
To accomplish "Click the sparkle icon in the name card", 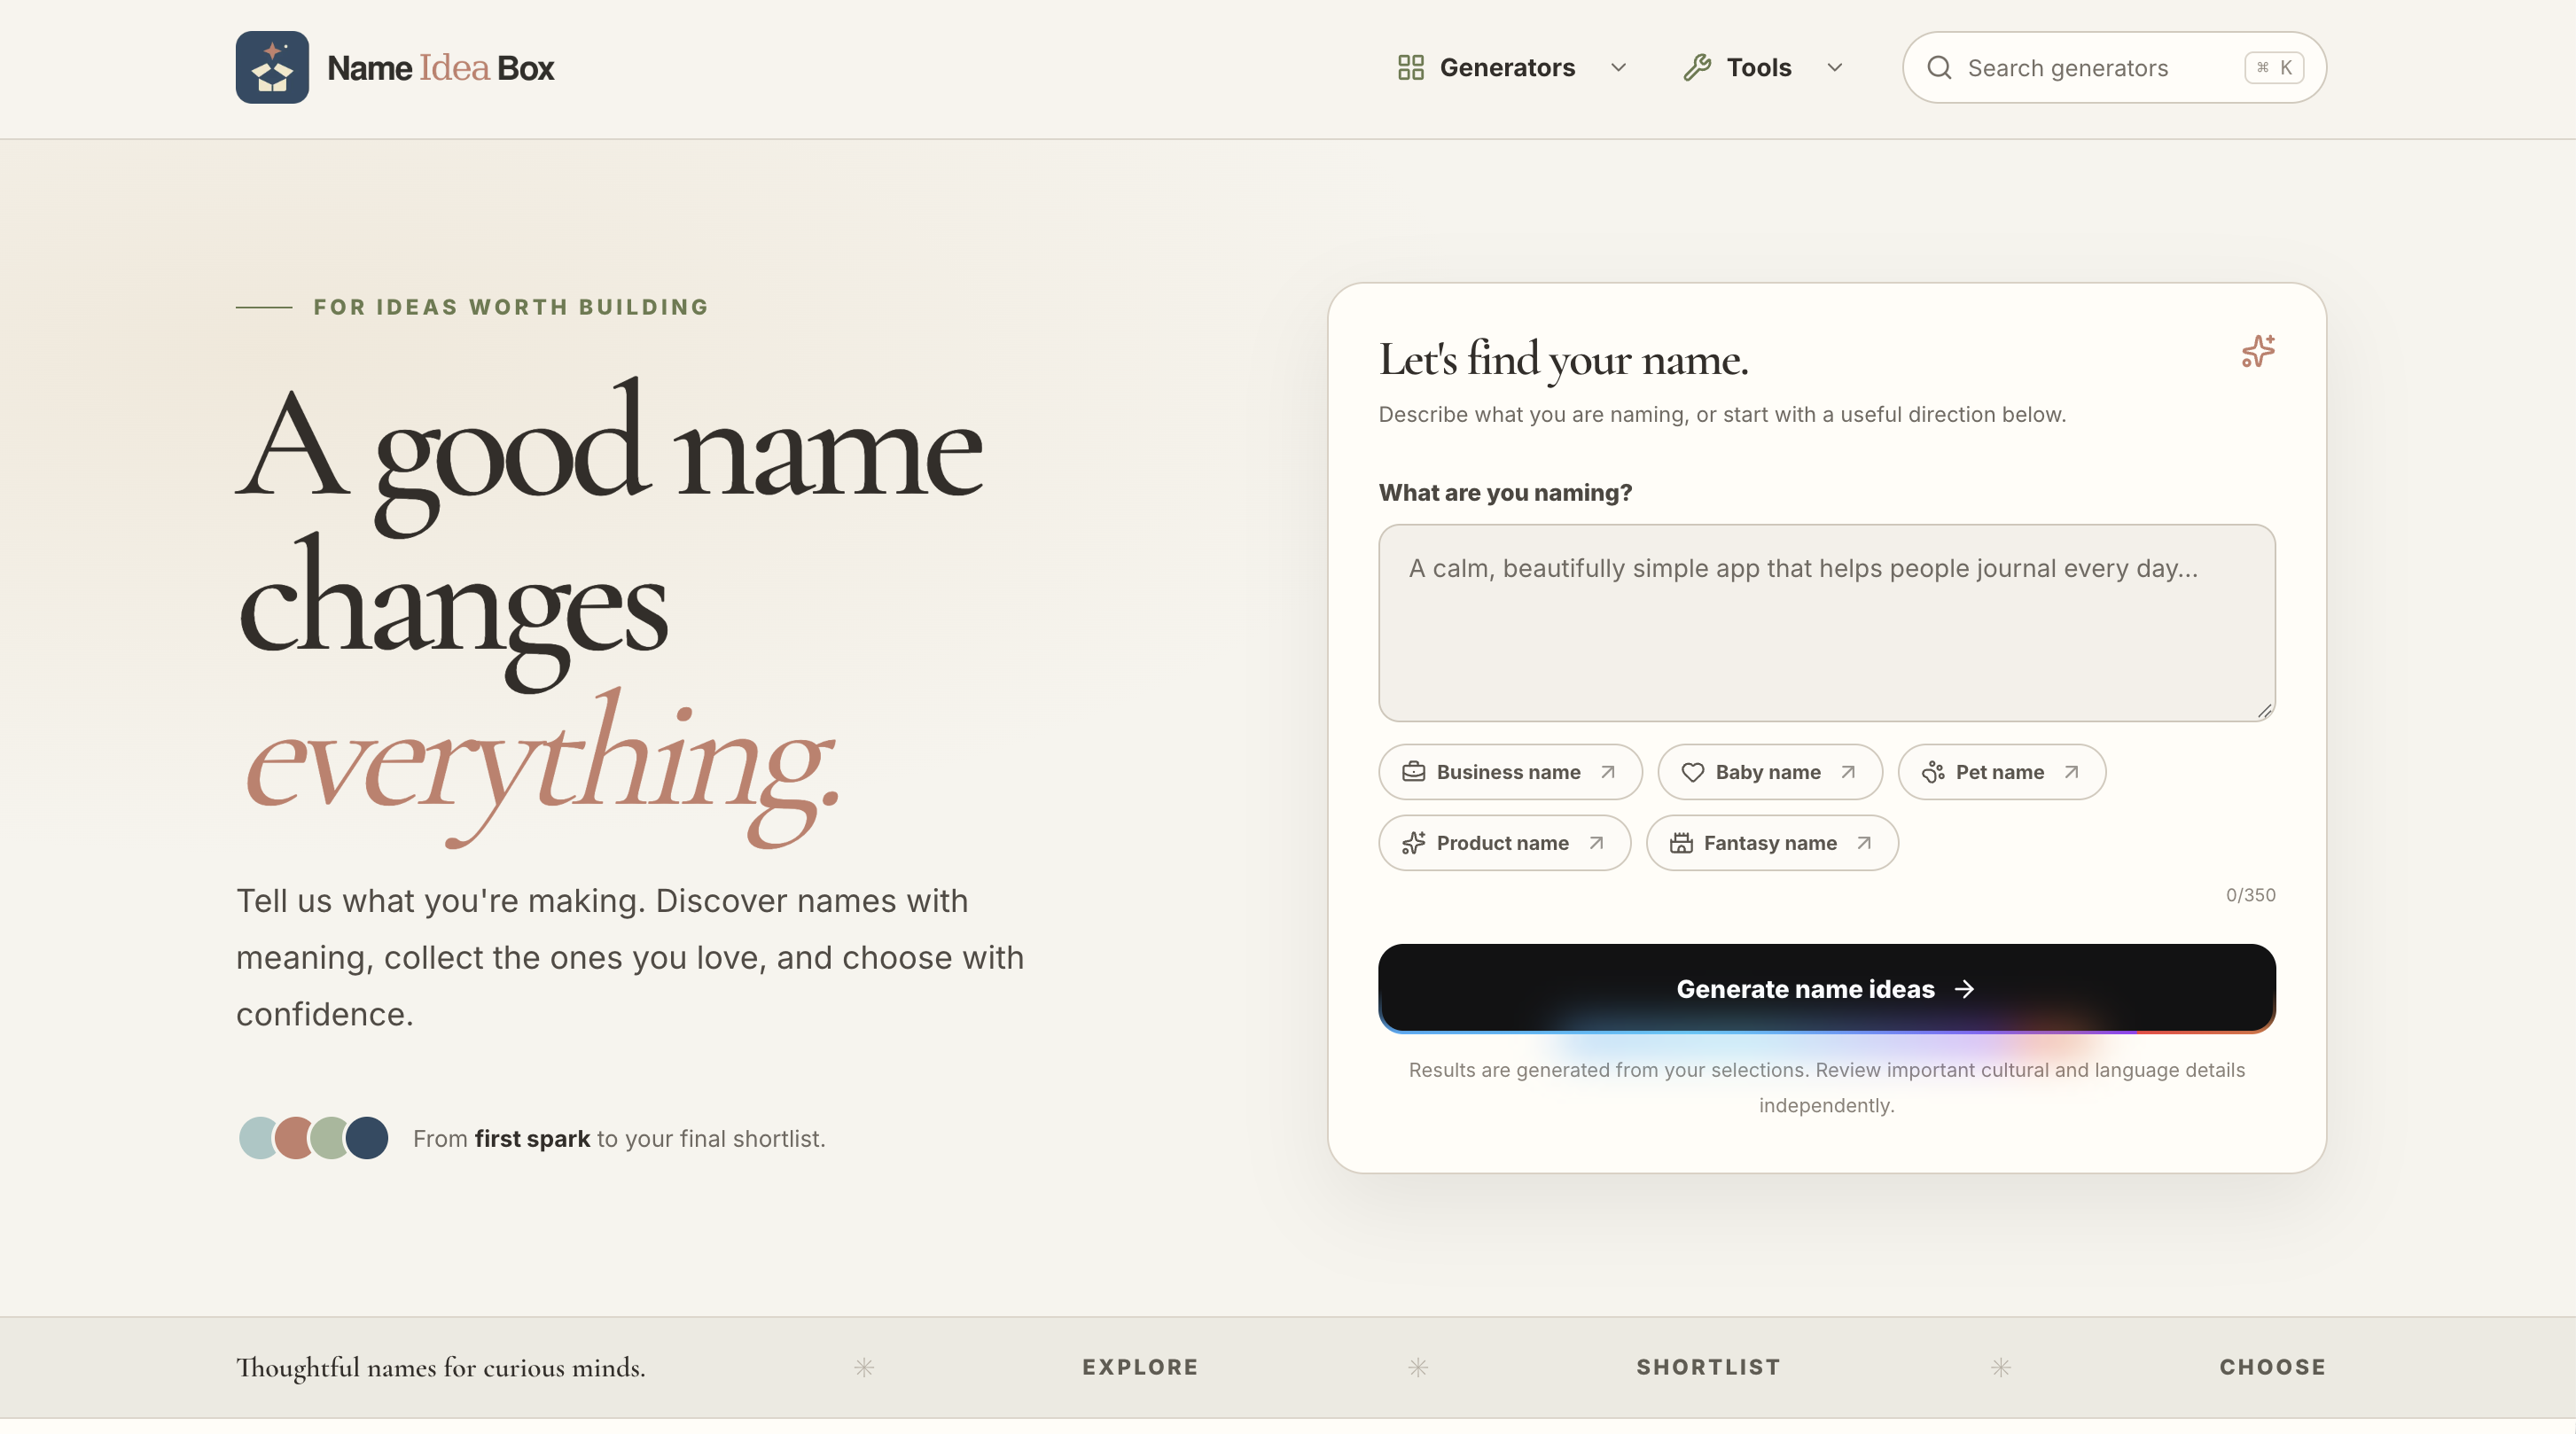I will 2258,351.
